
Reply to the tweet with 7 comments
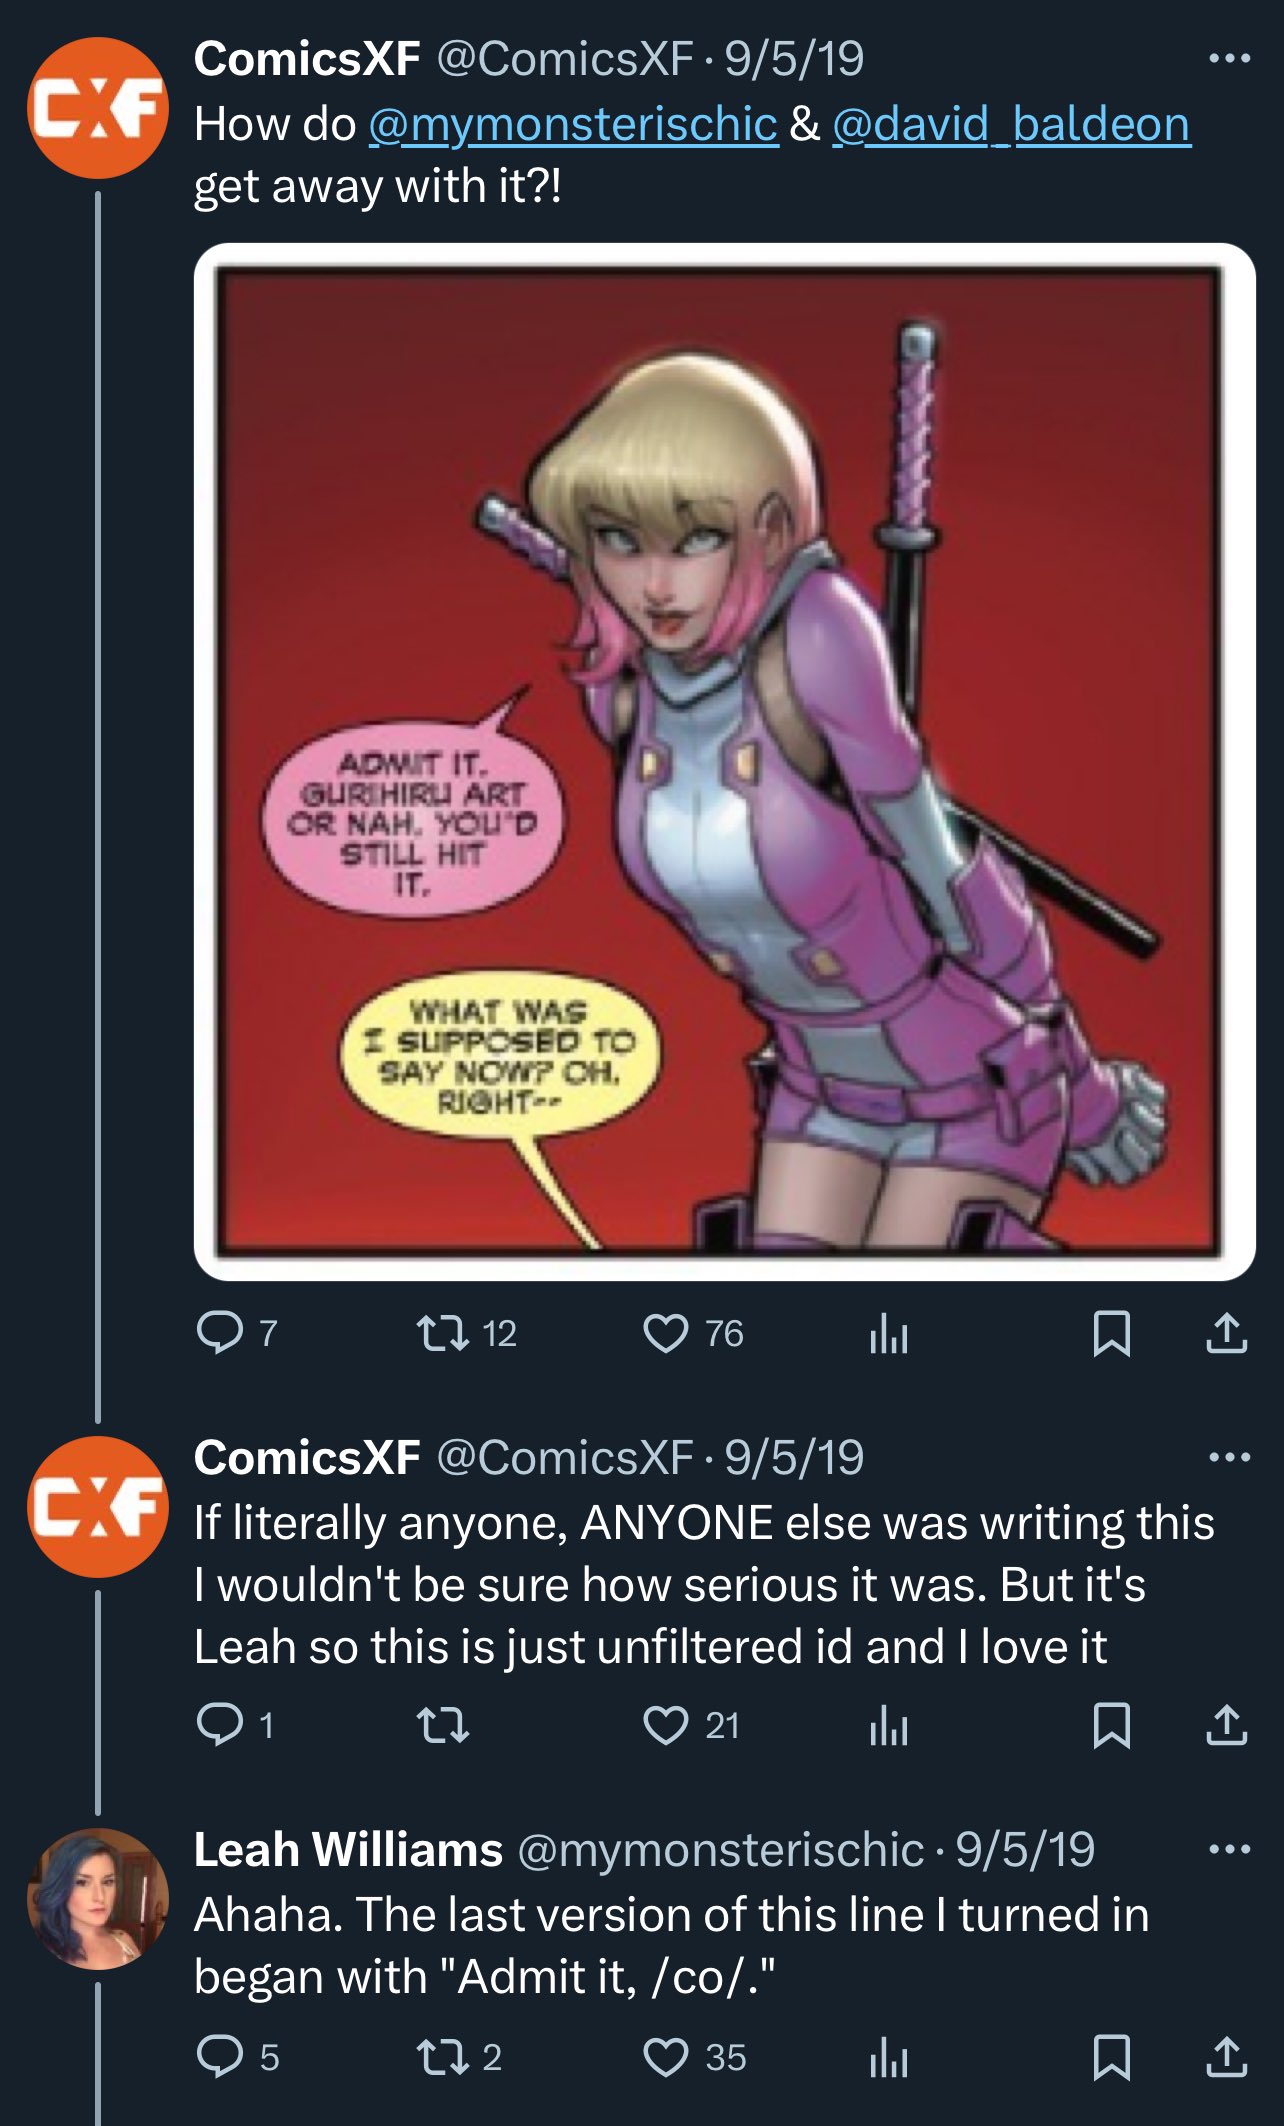point(220,1333)
